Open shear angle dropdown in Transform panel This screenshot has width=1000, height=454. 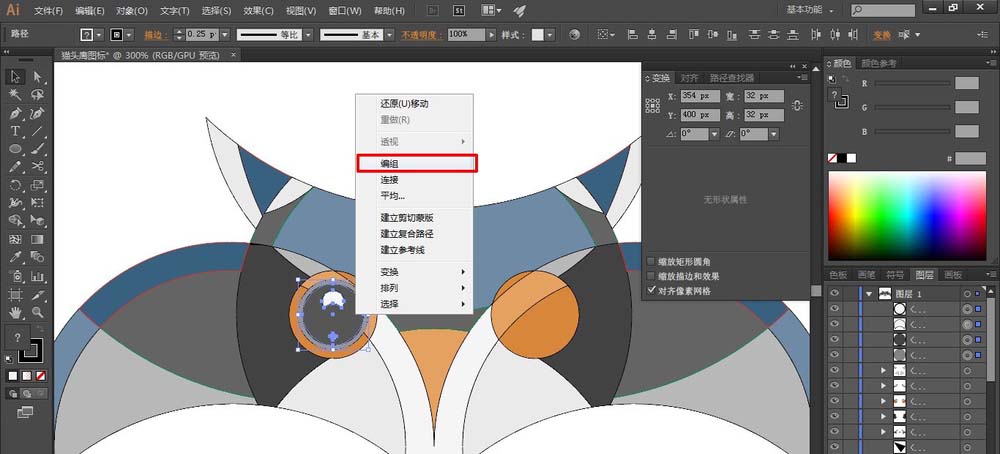774,135
